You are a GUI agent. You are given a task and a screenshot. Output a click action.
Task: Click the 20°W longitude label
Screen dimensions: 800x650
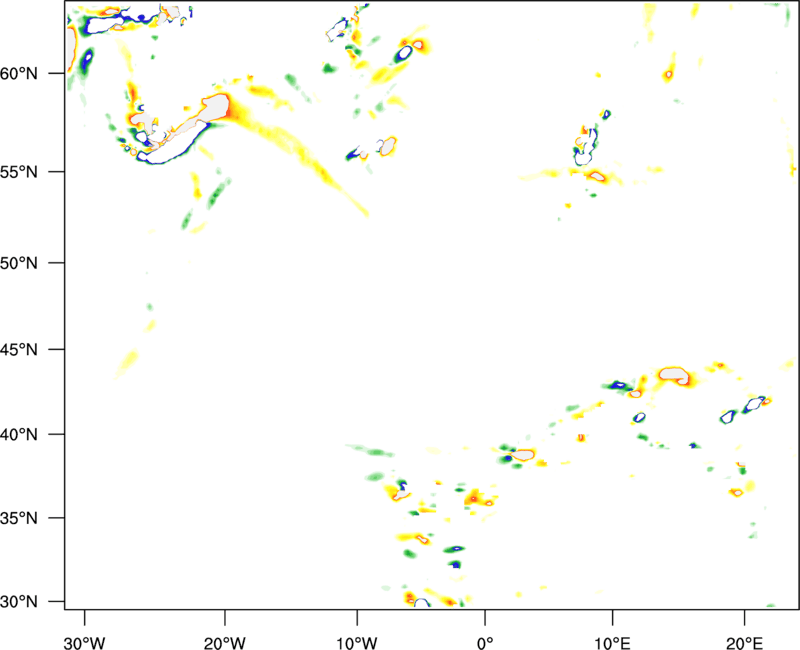coord(224,643)
